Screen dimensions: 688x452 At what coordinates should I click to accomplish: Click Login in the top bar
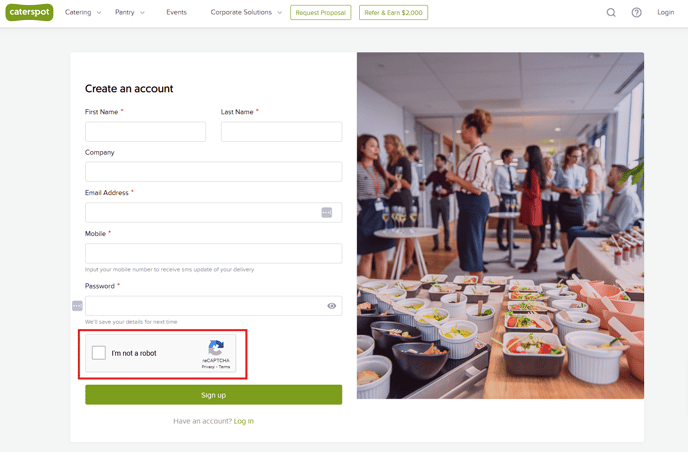[x=666, y=12]
